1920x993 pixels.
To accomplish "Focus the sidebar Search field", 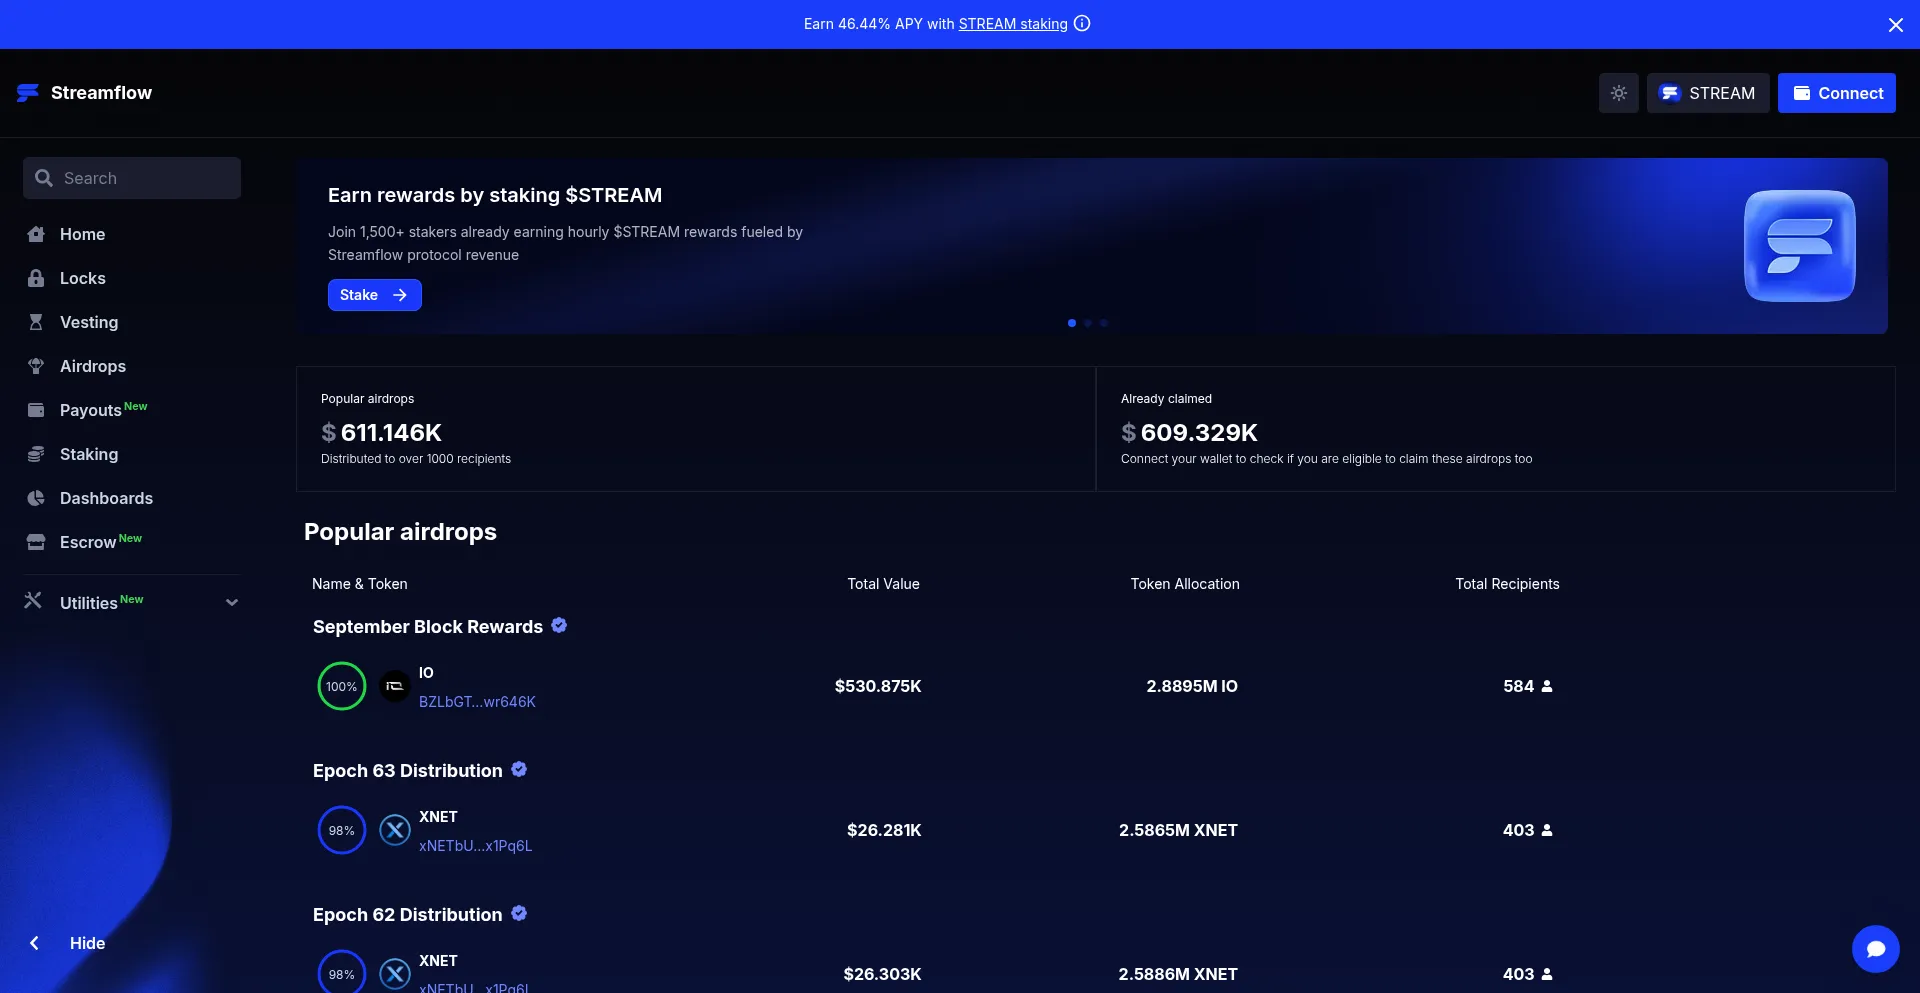I will pyautogui.click(x=132, y=178).
